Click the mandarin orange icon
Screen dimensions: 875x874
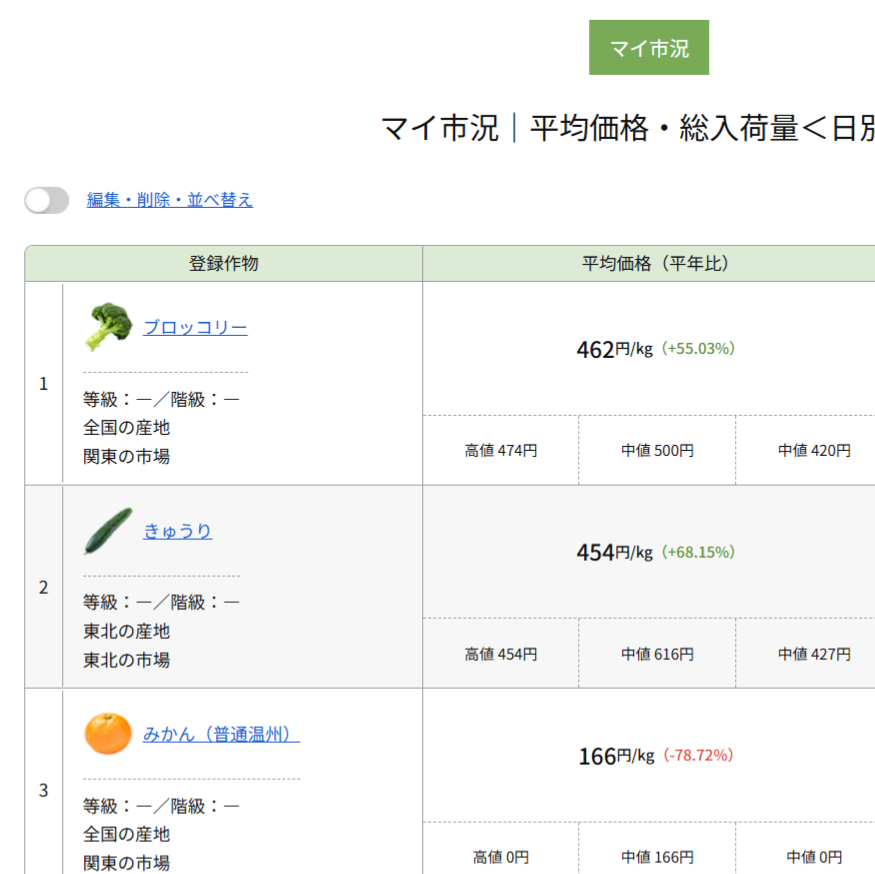click(x=108, y=734)
